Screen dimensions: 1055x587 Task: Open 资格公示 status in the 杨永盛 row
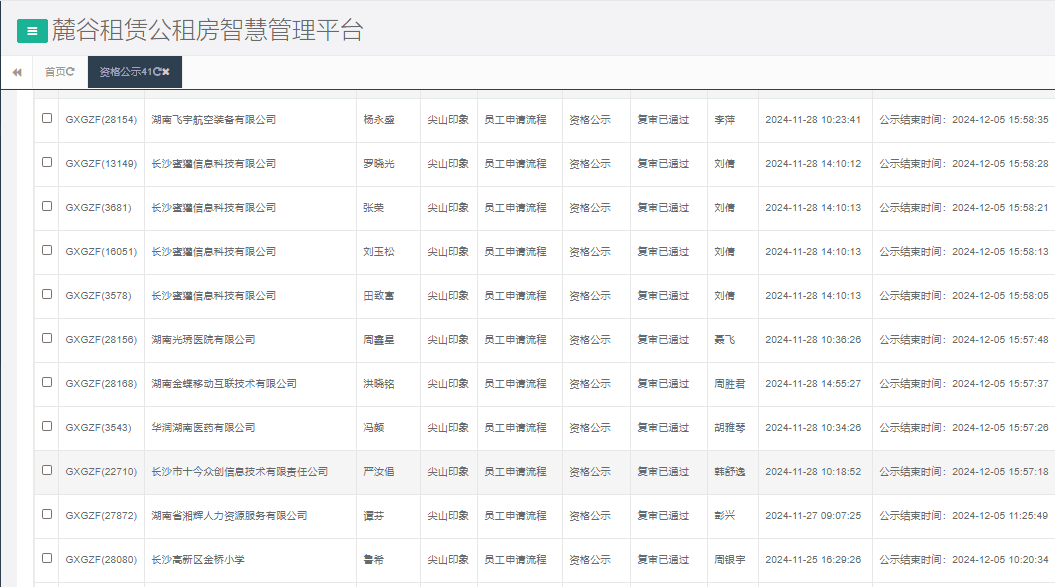589,119
